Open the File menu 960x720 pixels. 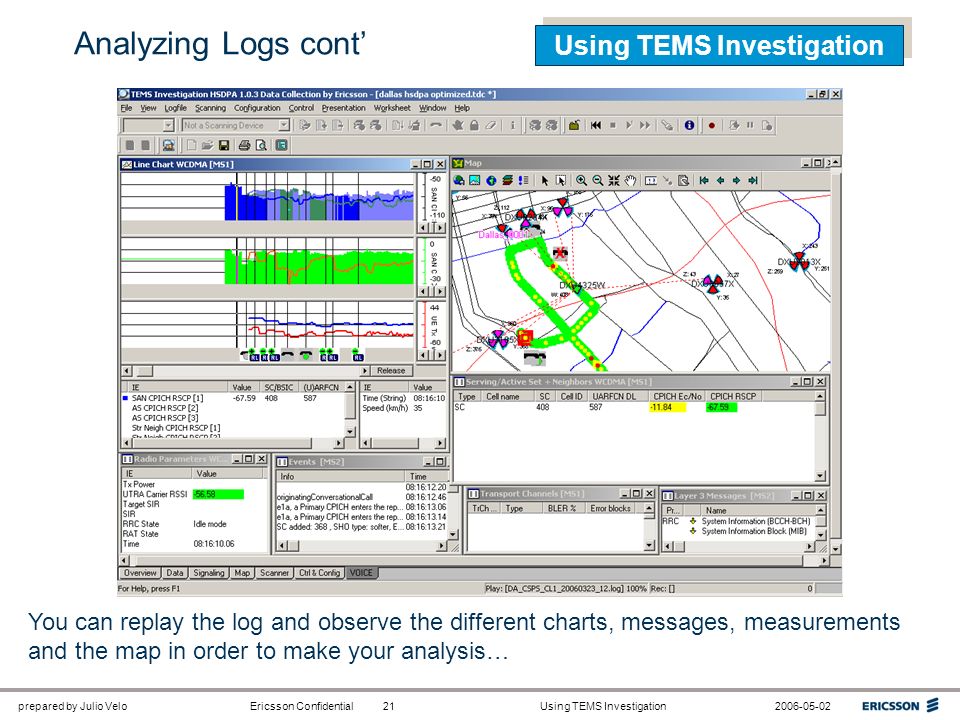point(126,108)
